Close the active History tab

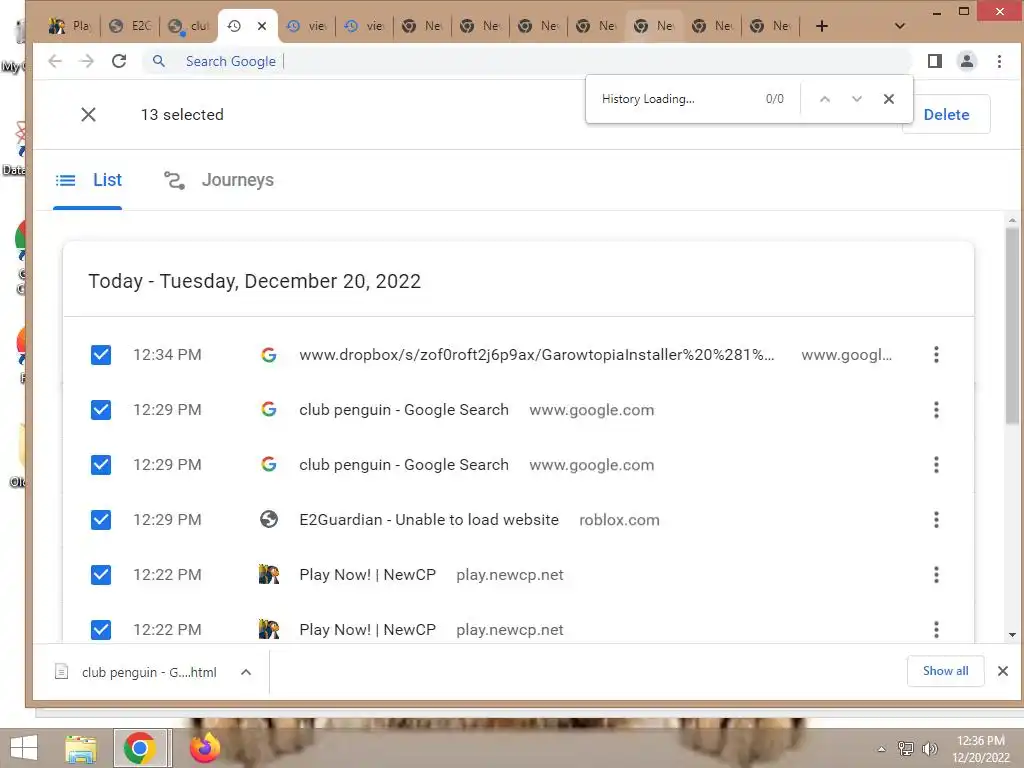point(262,26)
